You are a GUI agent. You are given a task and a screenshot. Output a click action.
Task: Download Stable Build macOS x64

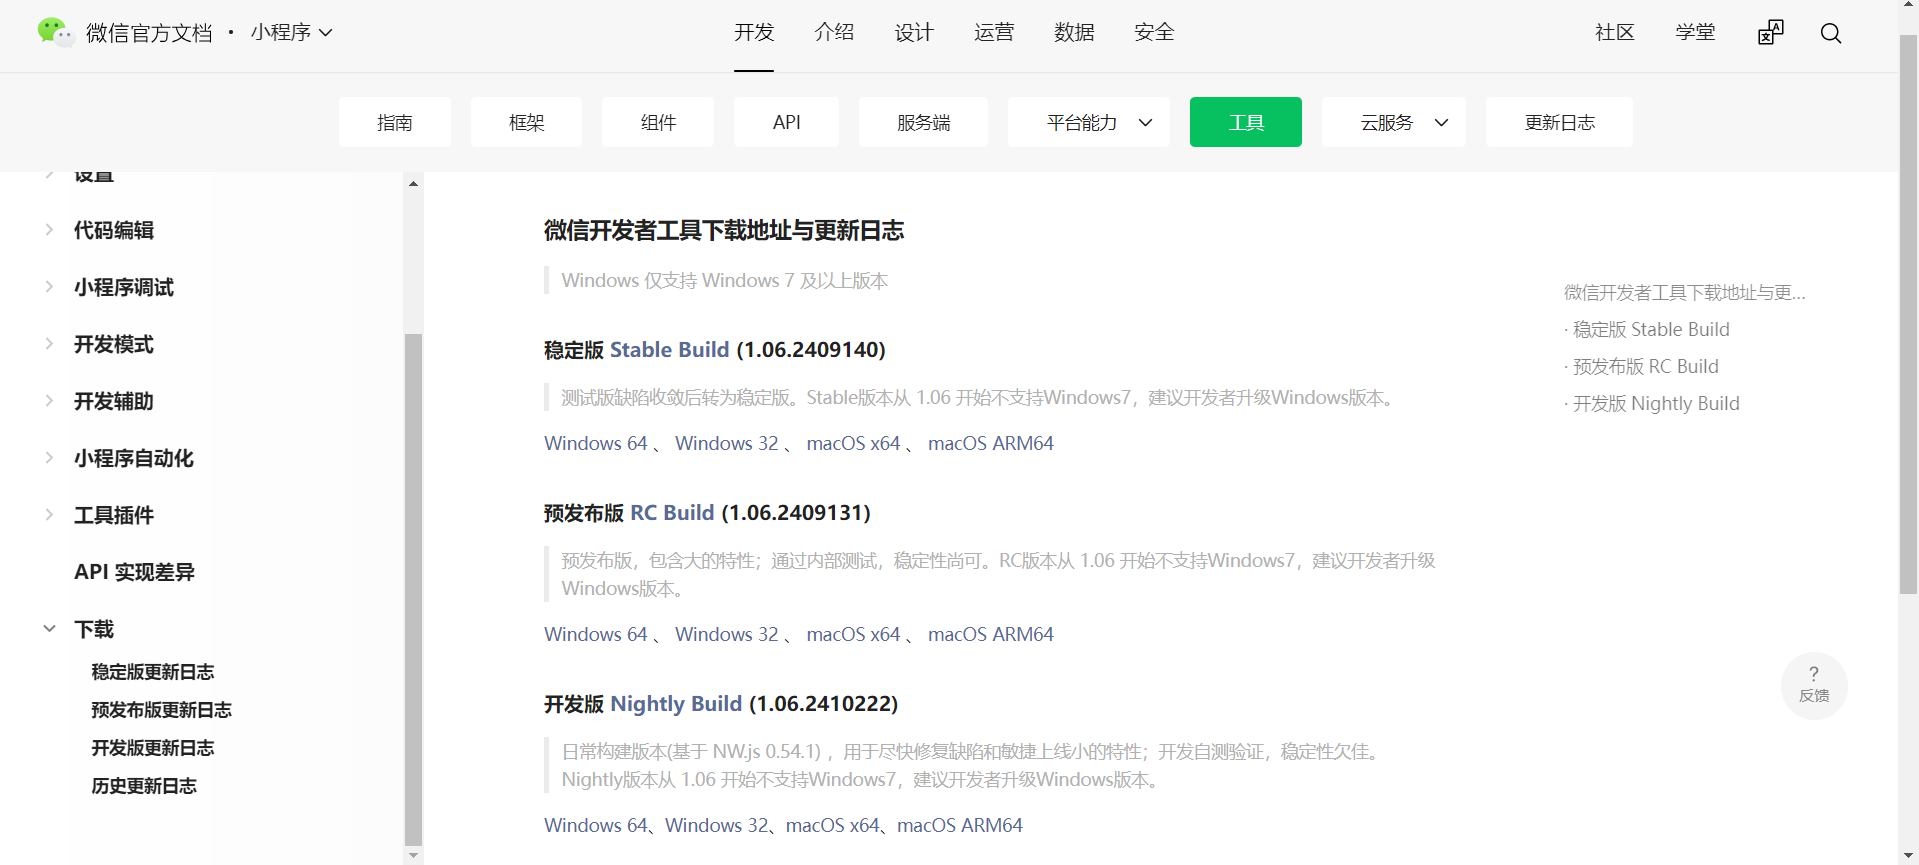854,443
